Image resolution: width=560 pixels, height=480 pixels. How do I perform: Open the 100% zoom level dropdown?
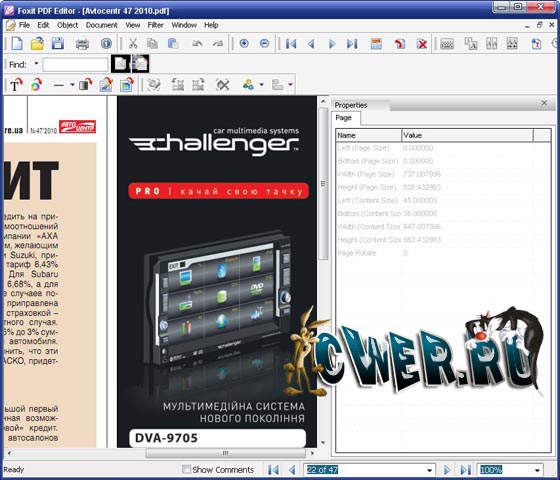click(537, 470)
